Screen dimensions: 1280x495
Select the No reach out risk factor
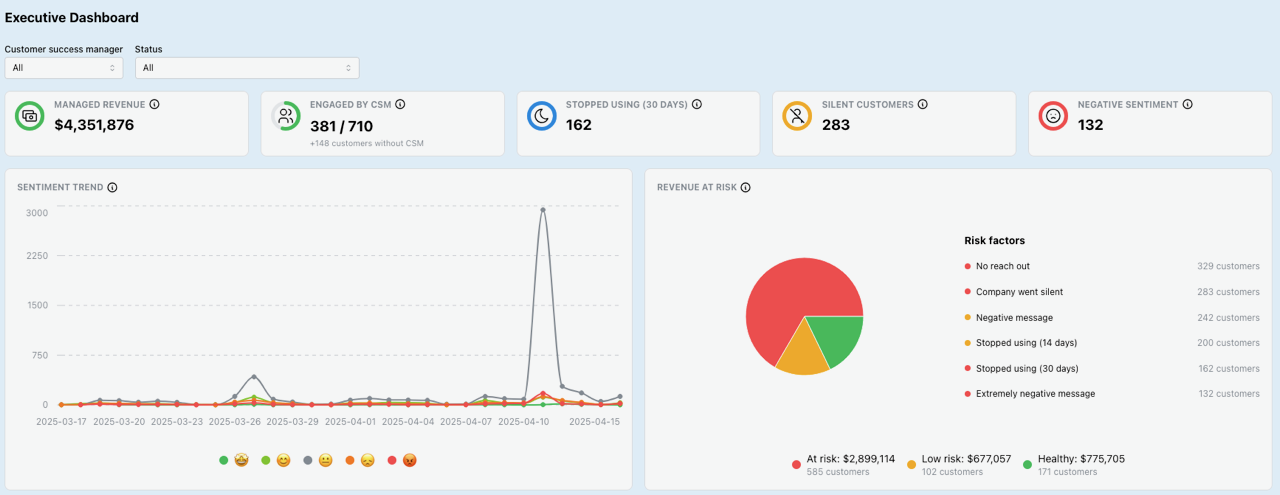click(1002, 266)
